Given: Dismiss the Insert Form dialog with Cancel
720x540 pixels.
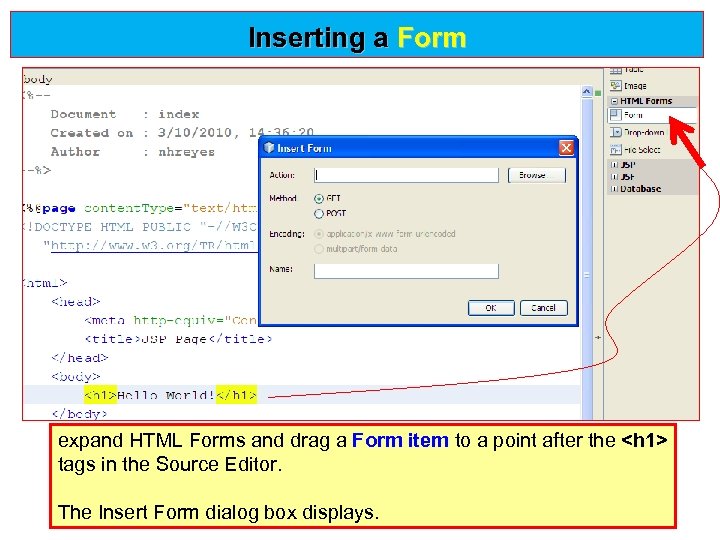Looking at the screenshot, I should click(x=544, y=308).
